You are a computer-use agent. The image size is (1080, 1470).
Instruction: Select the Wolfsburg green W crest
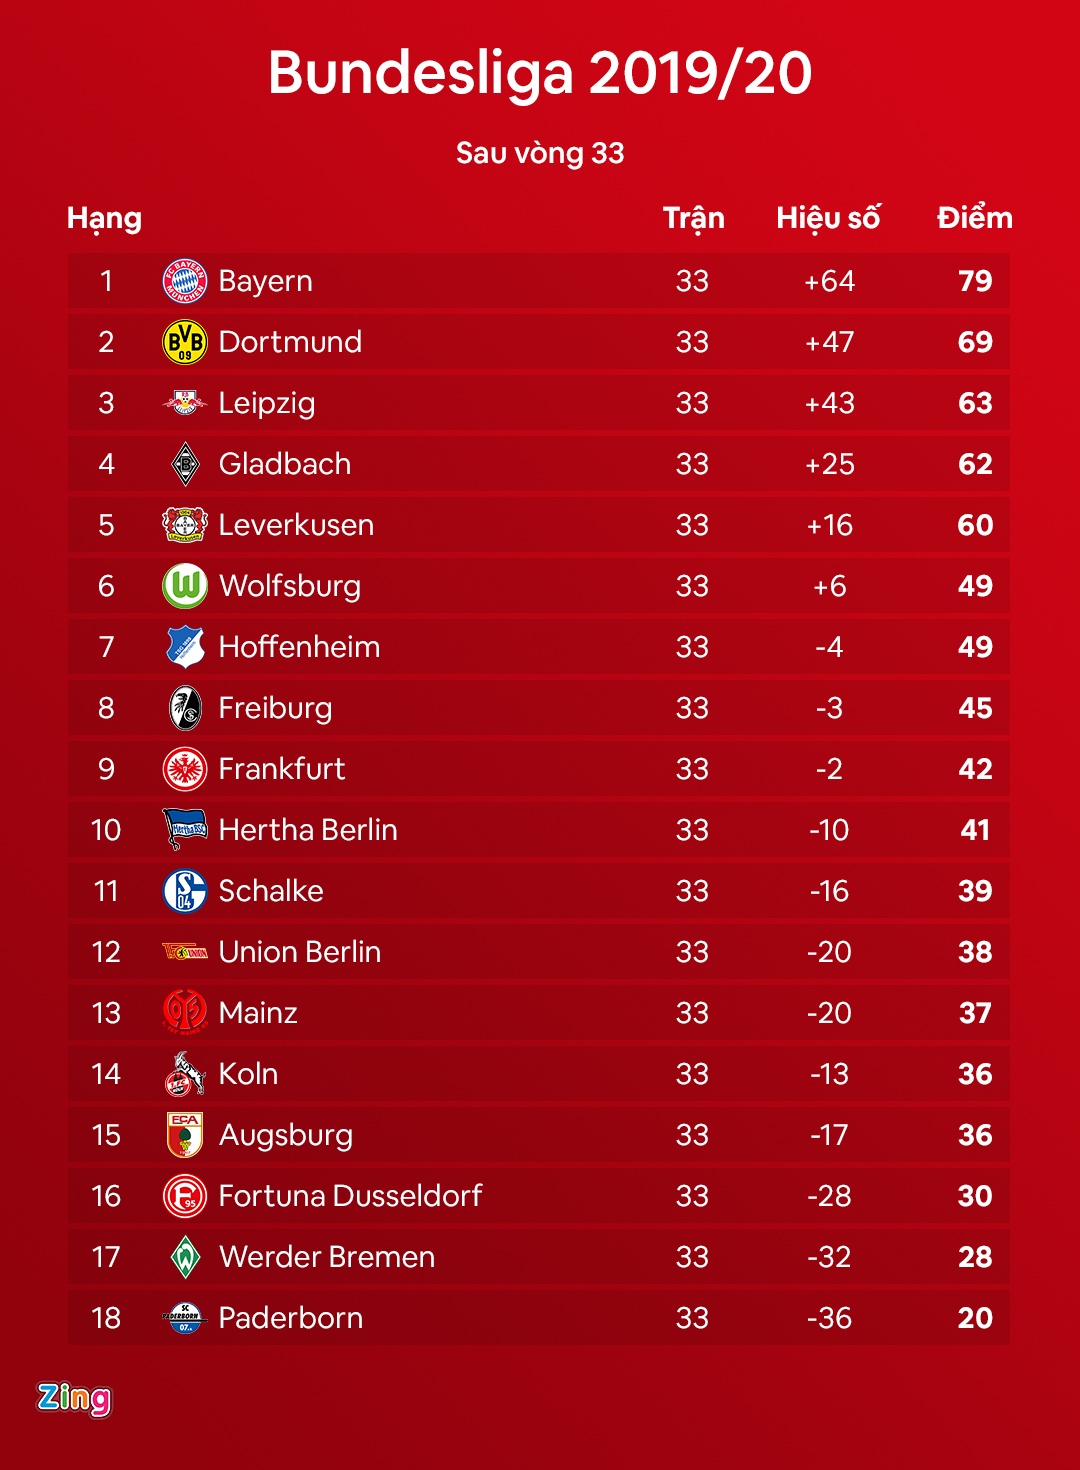pyautogui.click(x=185, y=586)
